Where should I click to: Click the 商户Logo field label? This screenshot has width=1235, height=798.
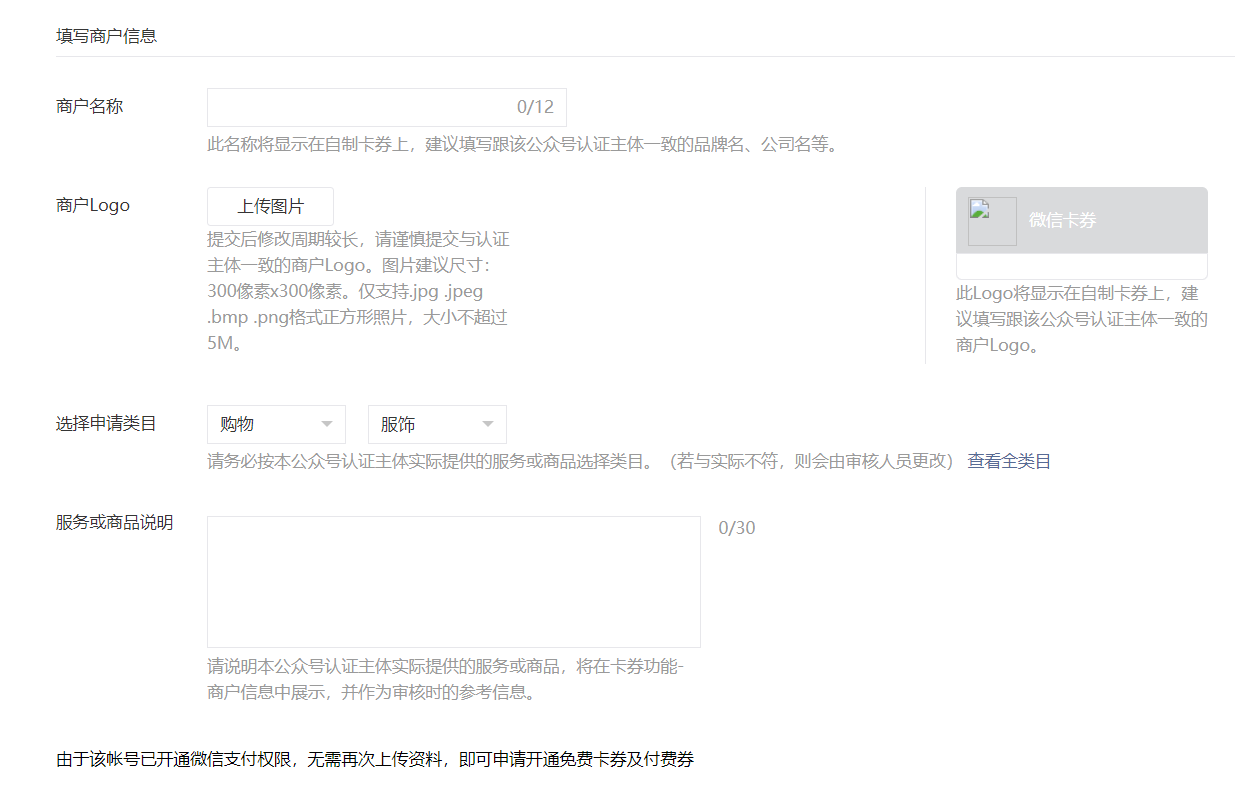pyautogui.click(x=93, y=205)
